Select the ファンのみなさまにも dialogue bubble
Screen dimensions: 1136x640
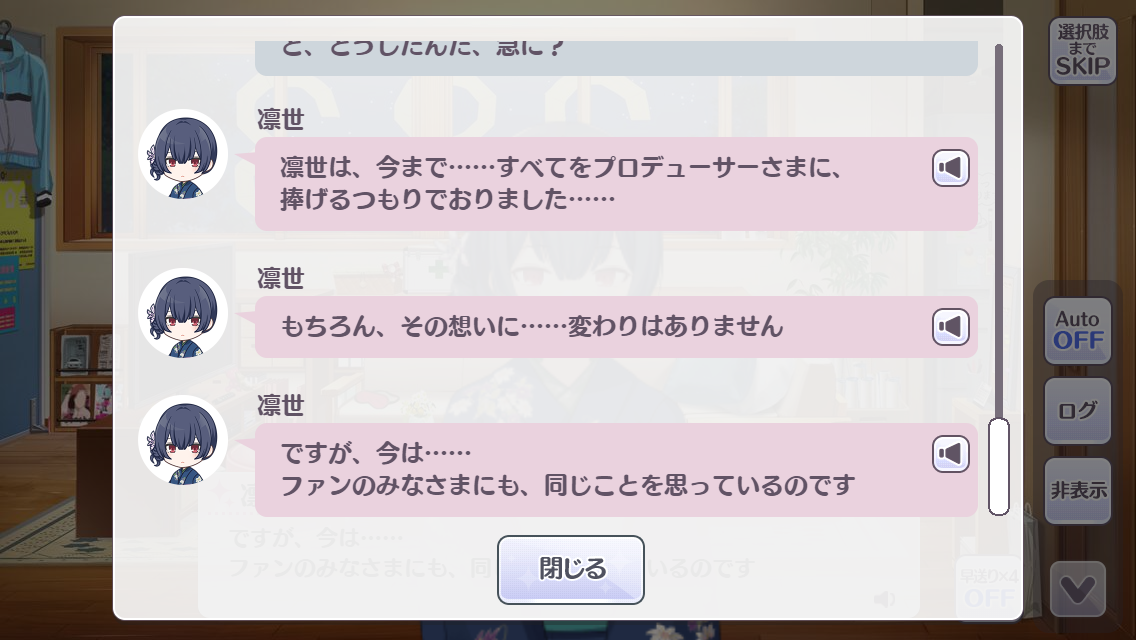point(617,470)
